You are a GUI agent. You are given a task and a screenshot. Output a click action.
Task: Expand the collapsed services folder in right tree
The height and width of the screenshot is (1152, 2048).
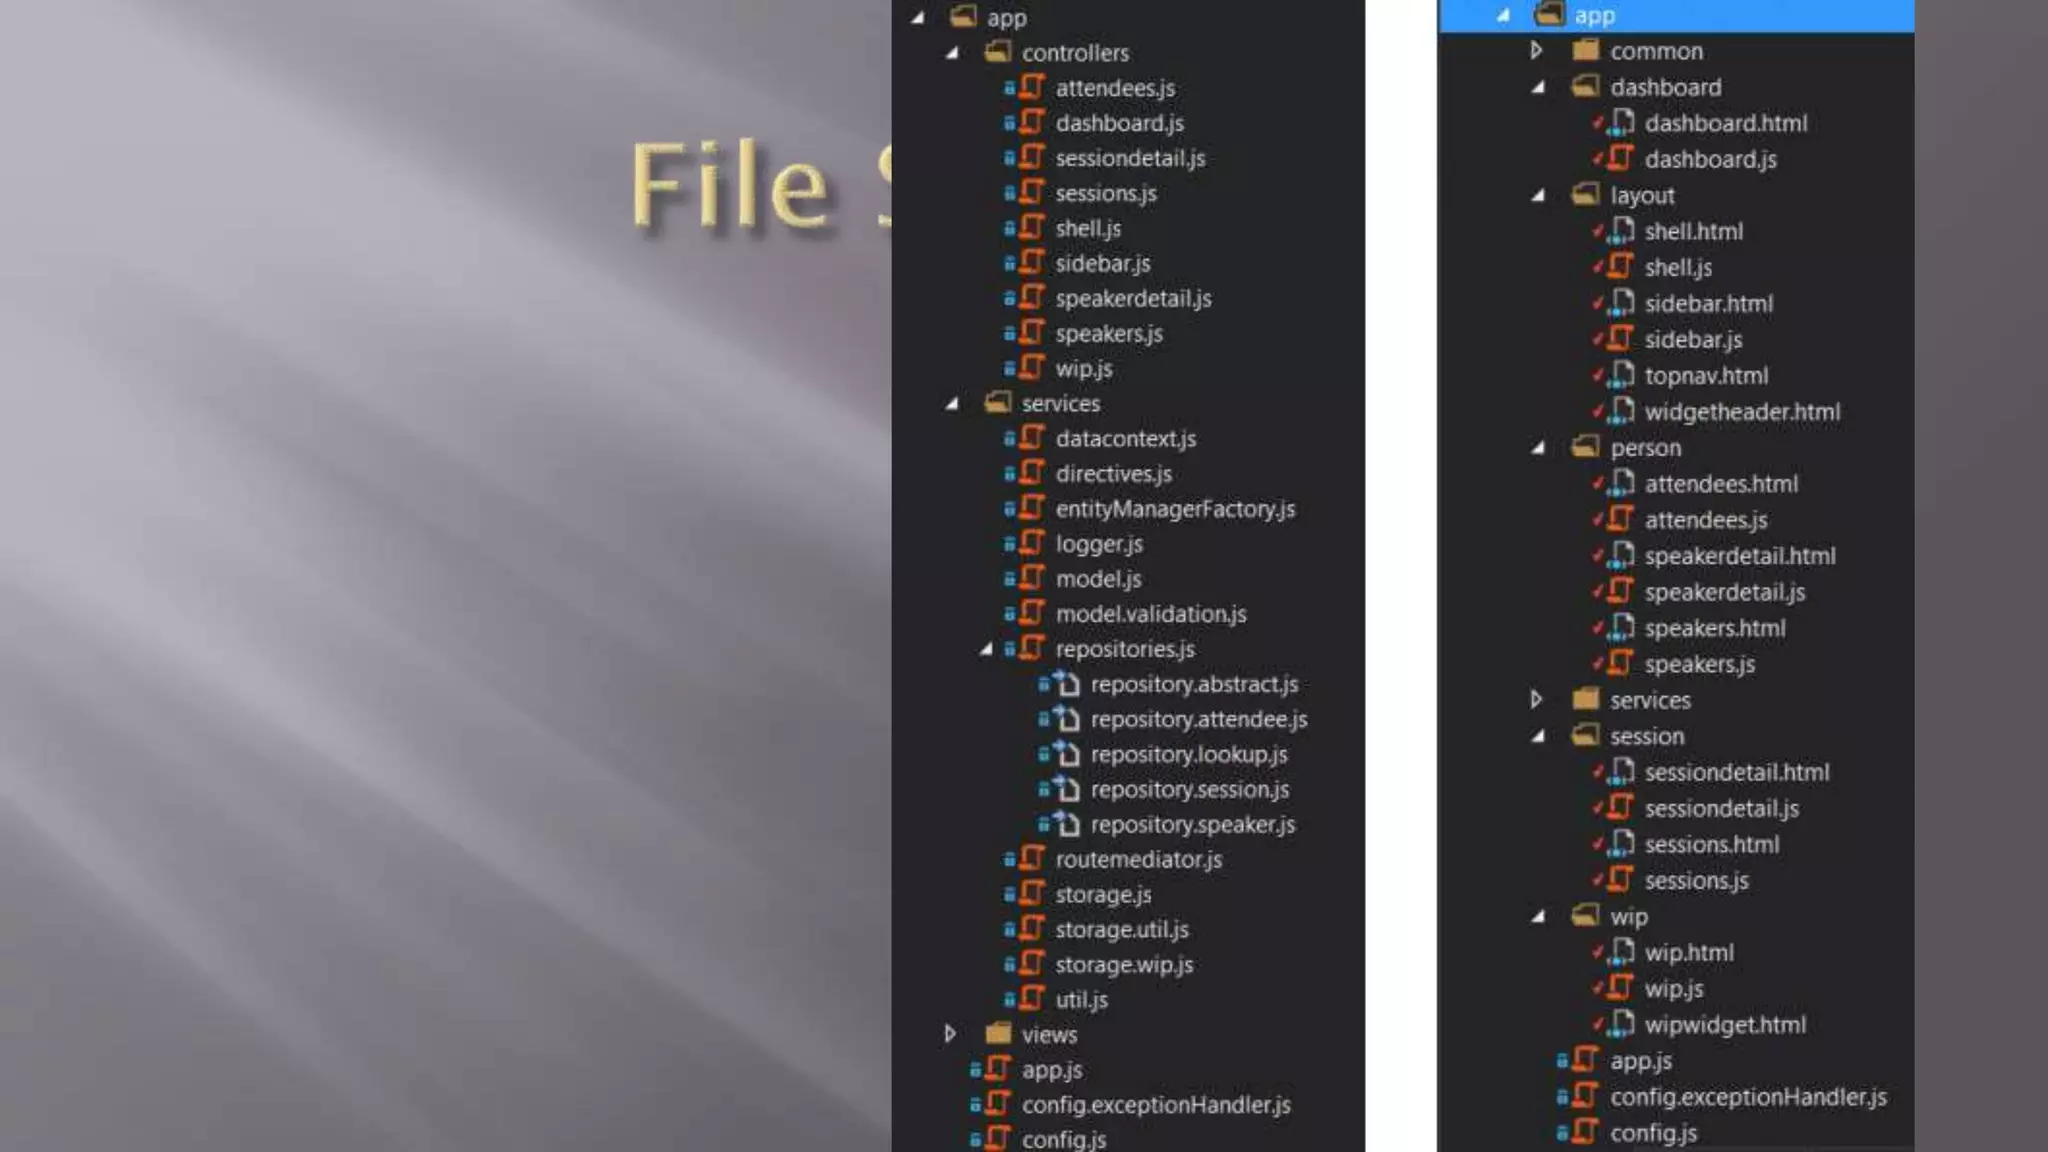point(1537,700)
